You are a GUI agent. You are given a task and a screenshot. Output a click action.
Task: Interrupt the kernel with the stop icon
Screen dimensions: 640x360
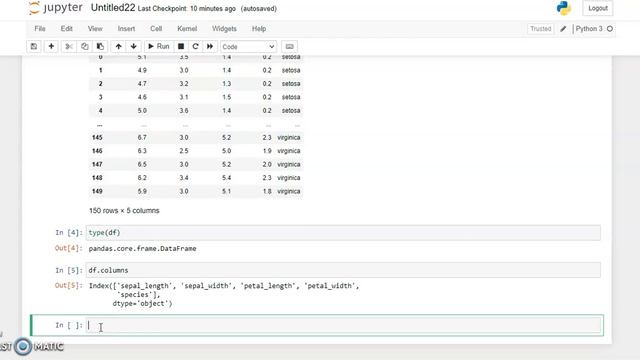(181, 47)
